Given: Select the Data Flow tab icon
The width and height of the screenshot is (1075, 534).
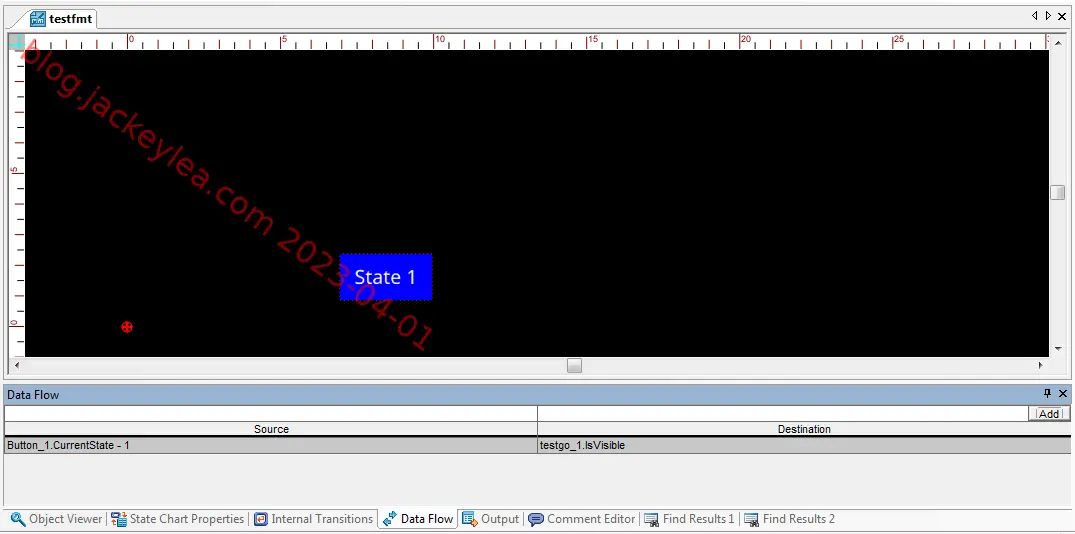Looking at the screenshot, I should point(390,519).
